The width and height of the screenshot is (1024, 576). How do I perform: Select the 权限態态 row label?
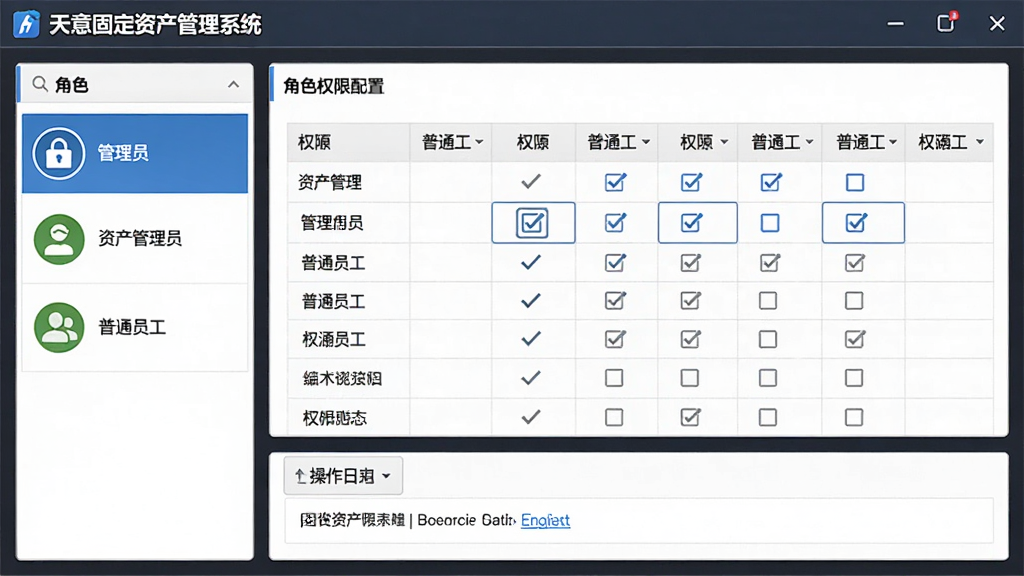[334, 417]
